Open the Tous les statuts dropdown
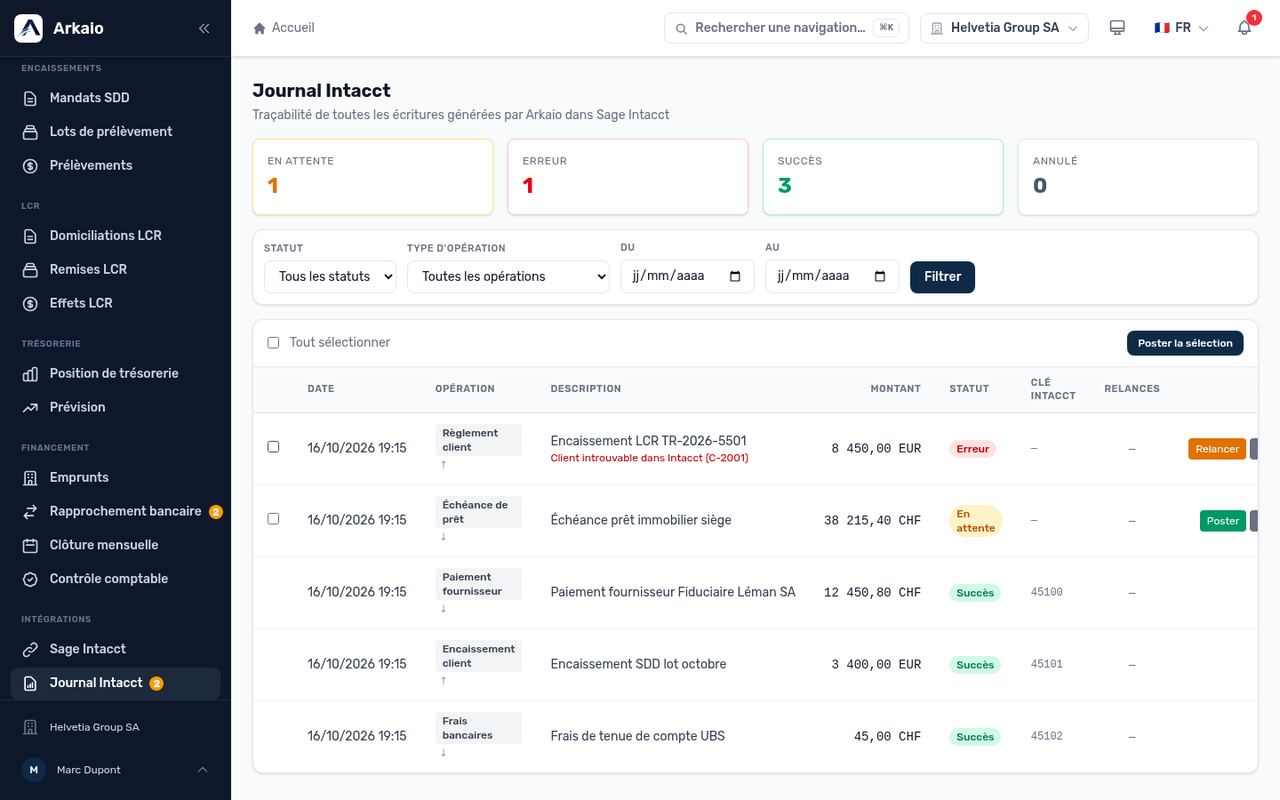Viewport: 1280px width, 800px height. click(x=330, y=277)
